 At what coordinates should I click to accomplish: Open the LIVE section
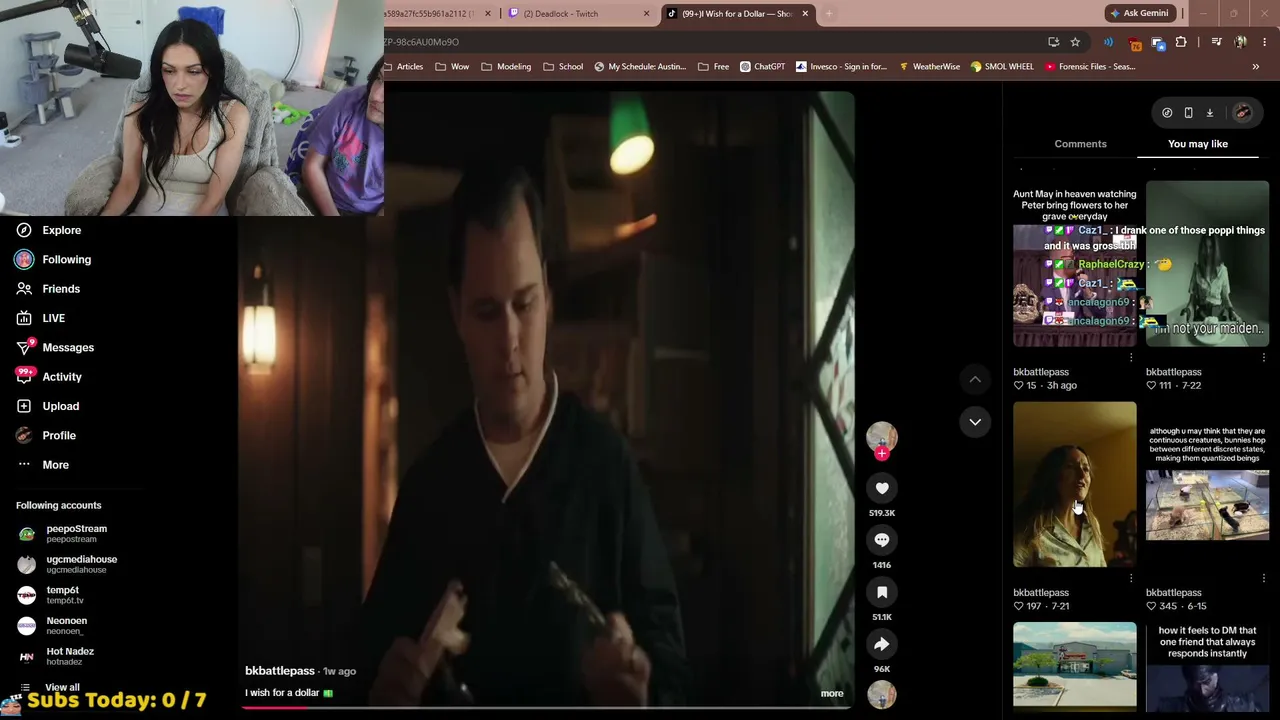(41, 318)
